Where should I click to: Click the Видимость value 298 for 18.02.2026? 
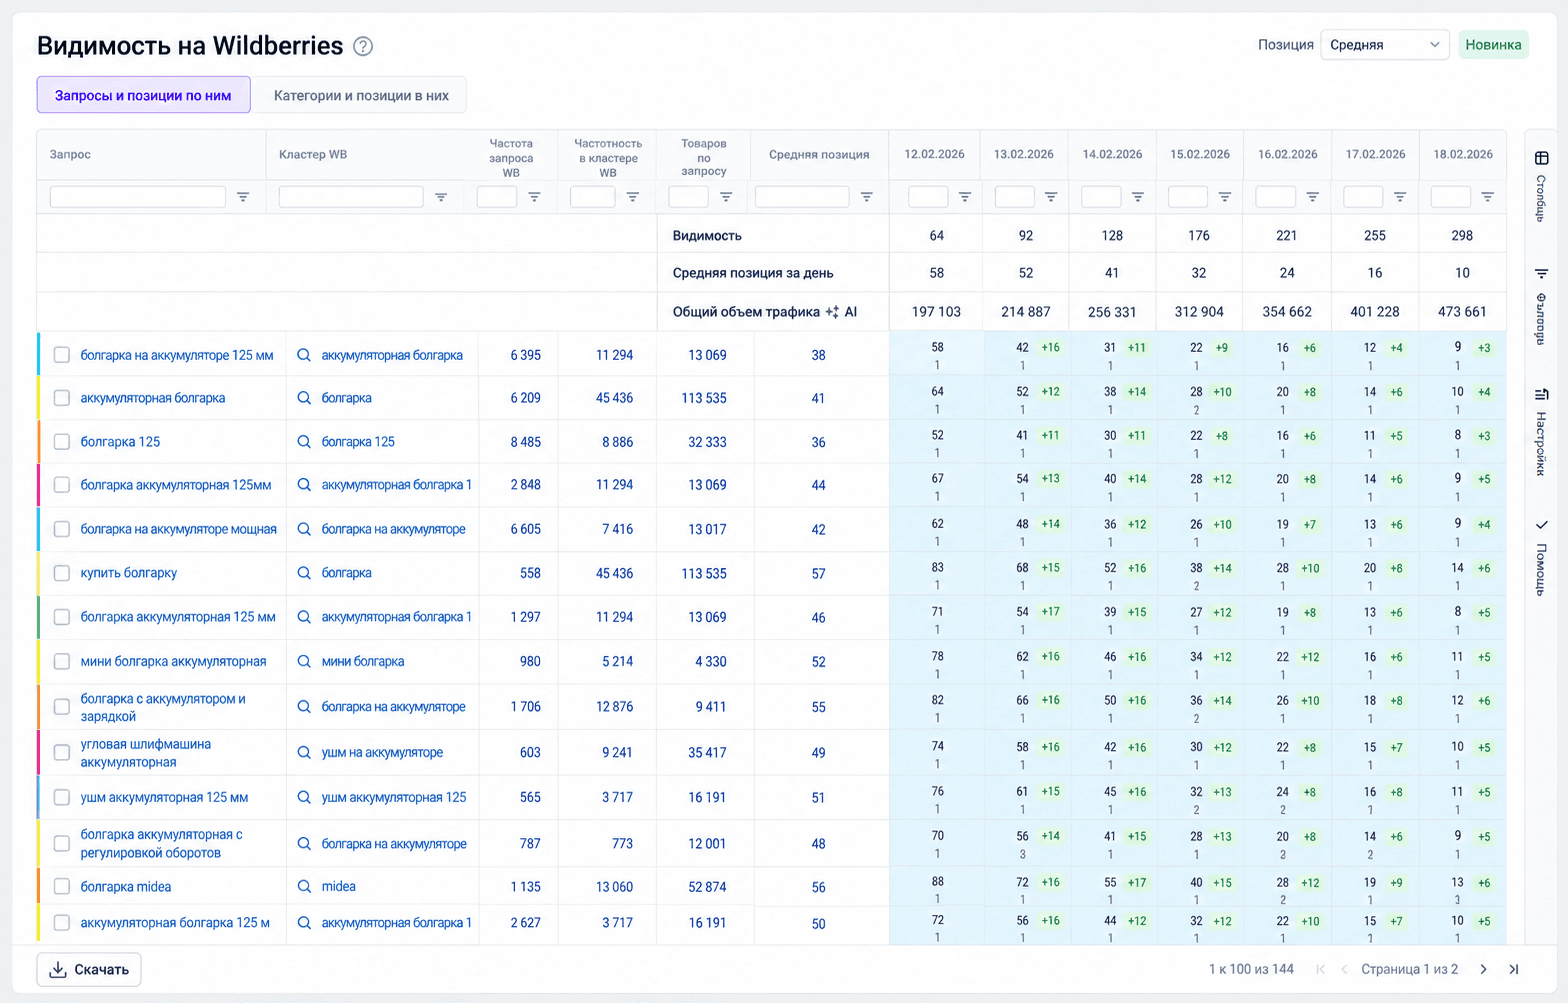coord(1462,236)
